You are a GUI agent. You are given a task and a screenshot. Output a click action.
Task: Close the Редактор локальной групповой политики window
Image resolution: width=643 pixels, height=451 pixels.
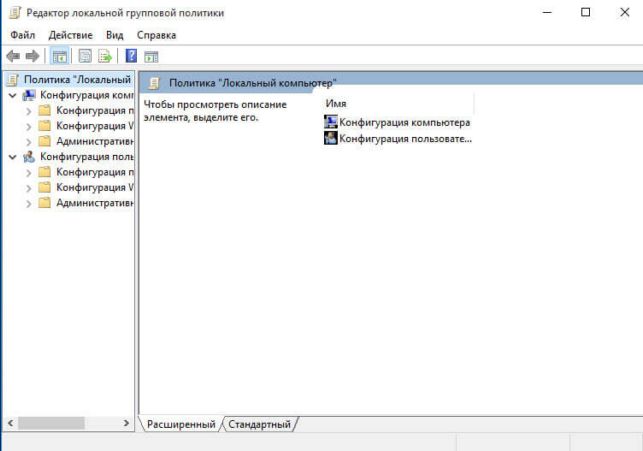[625, 12]
